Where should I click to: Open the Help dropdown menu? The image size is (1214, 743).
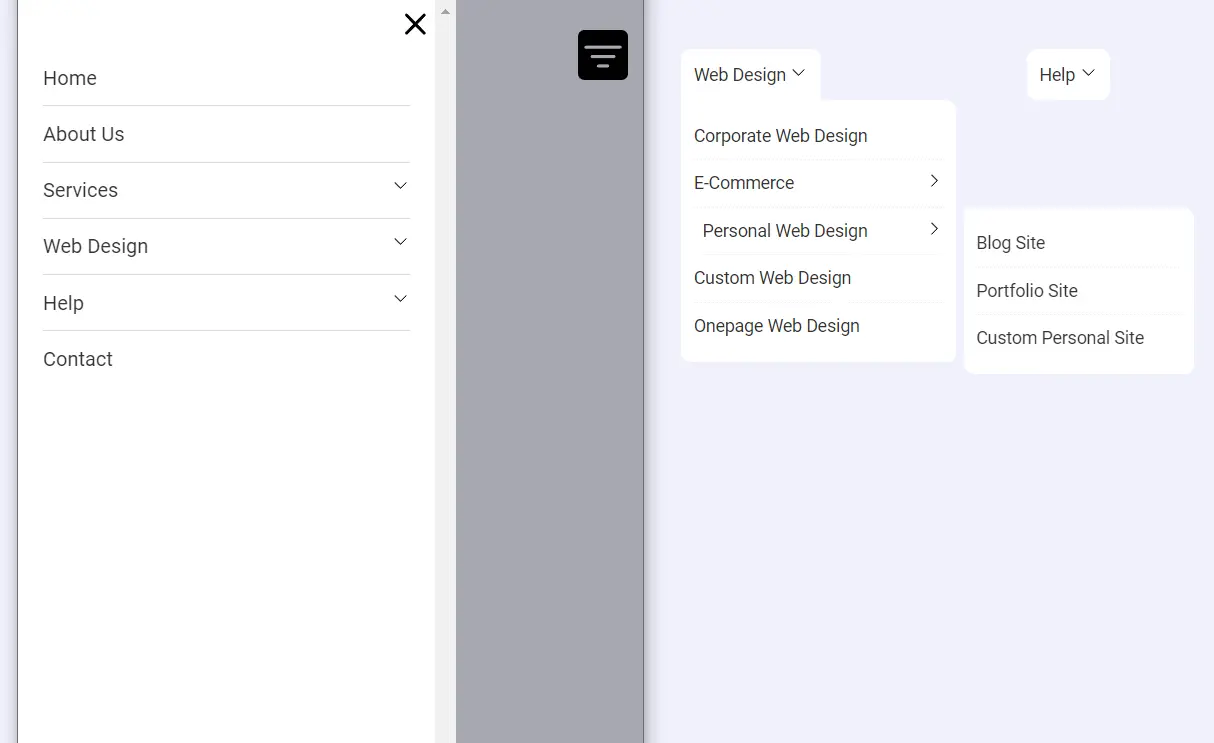click(1067, 74)
